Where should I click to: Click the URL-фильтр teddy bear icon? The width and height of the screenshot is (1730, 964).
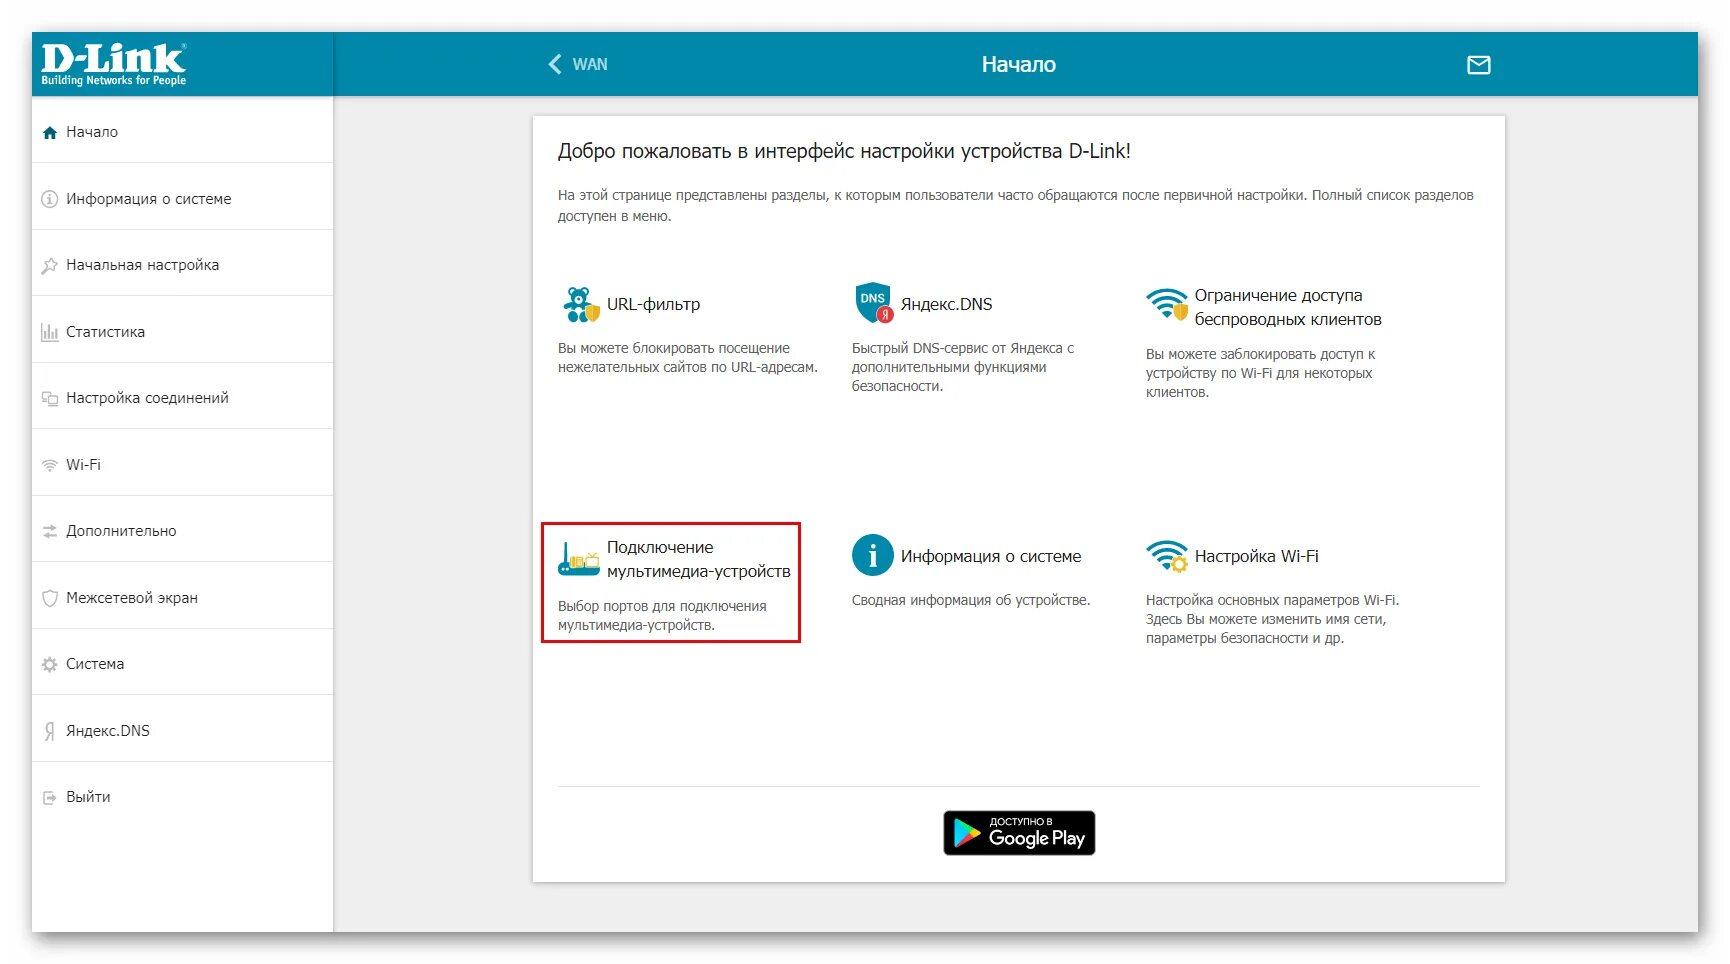tap(580, 304)
